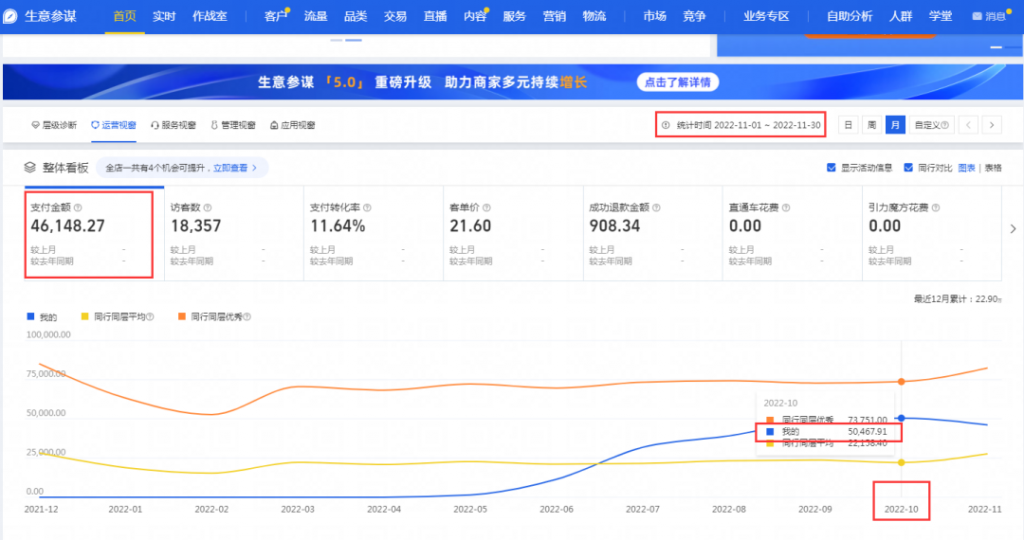Open the 内容 nav item
This screenshot has height=540, width=1024.
(x=475, y=16)
